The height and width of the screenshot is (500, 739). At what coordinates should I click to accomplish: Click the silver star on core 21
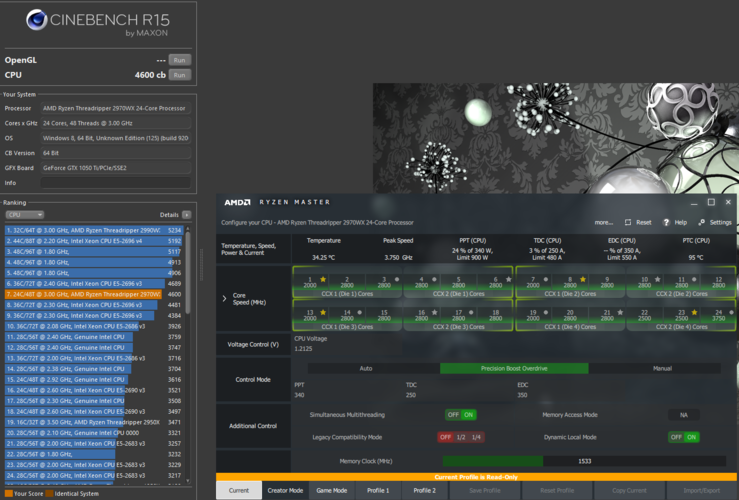(620, 312)
